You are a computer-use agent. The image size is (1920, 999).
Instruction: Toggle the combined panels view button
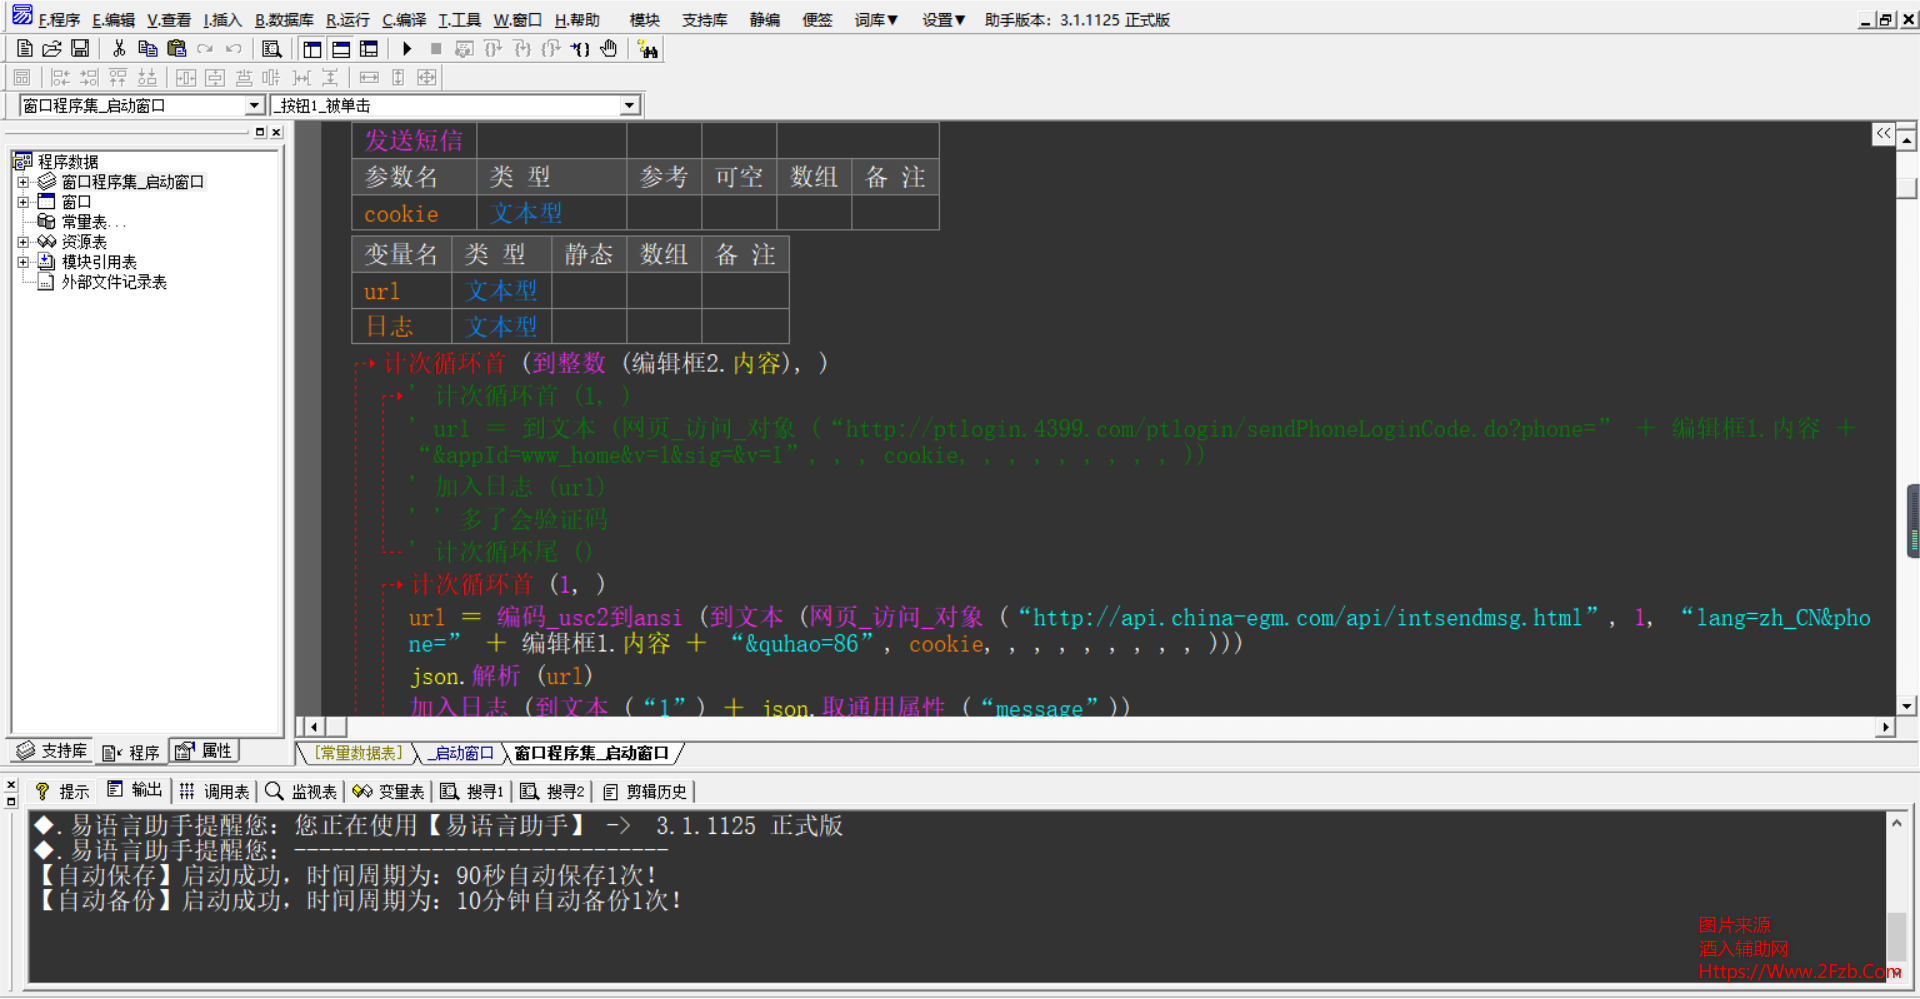(369, 48)
